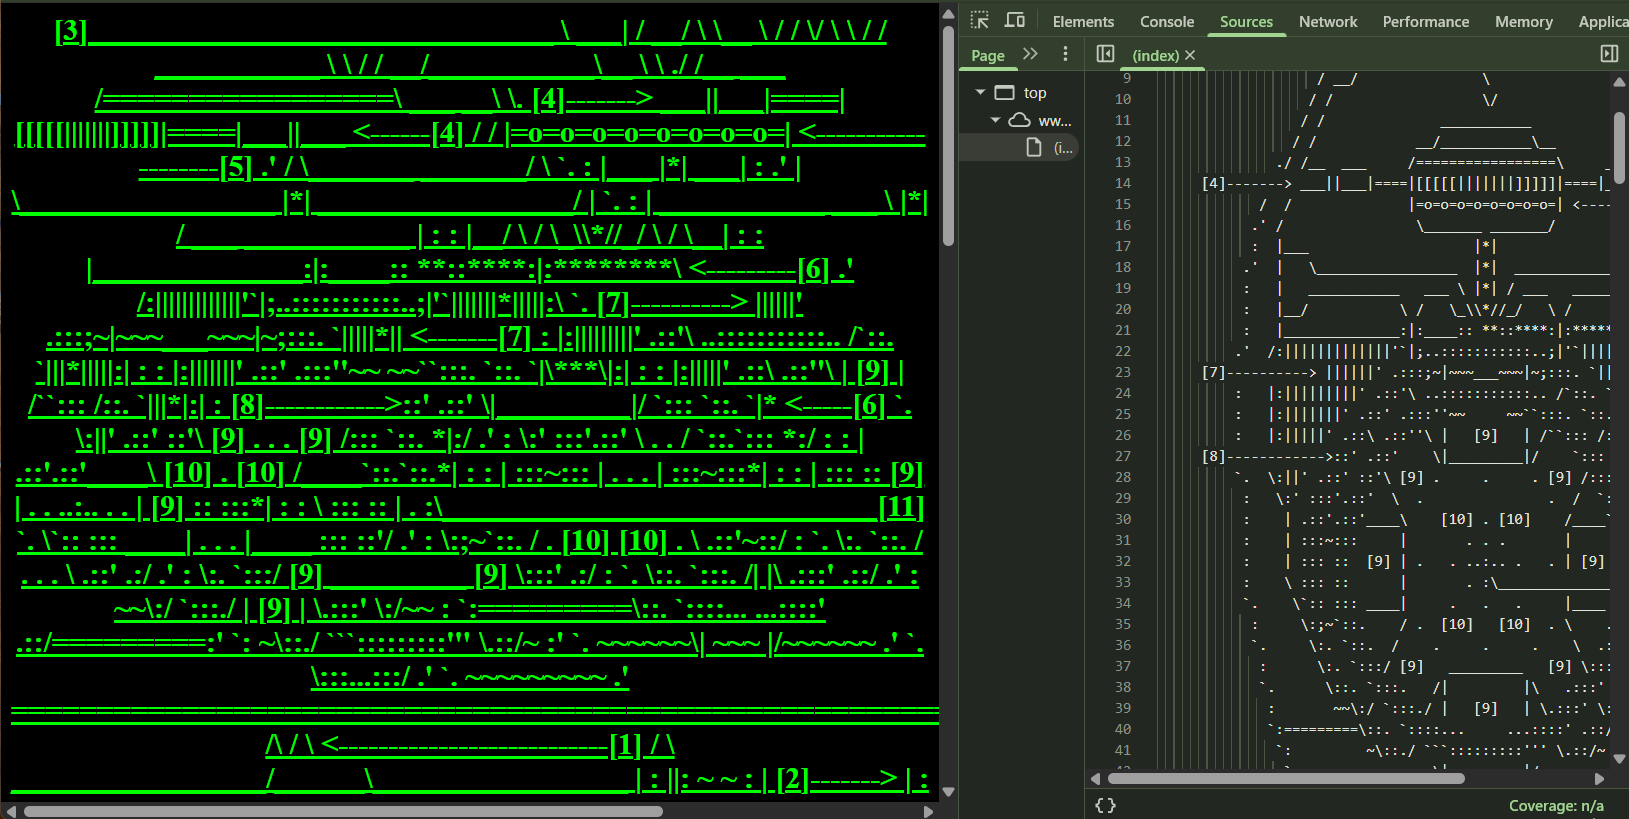Open the Performance tab
The width and height of the screenshot is (1629, 819).
click(x=1425, y=22)
